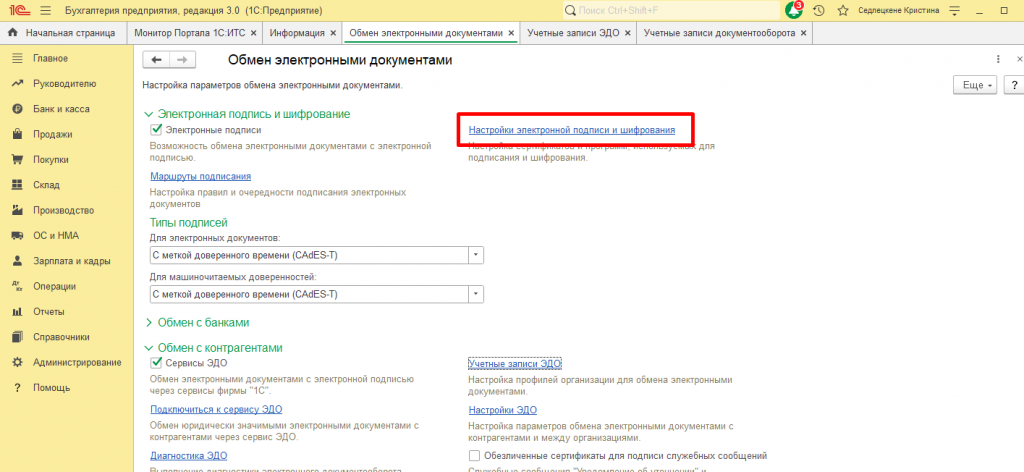The width and height of the screenshot is (1024, 472).
Task: Click the home icon on Начальная страница
Action: (12, 33)
